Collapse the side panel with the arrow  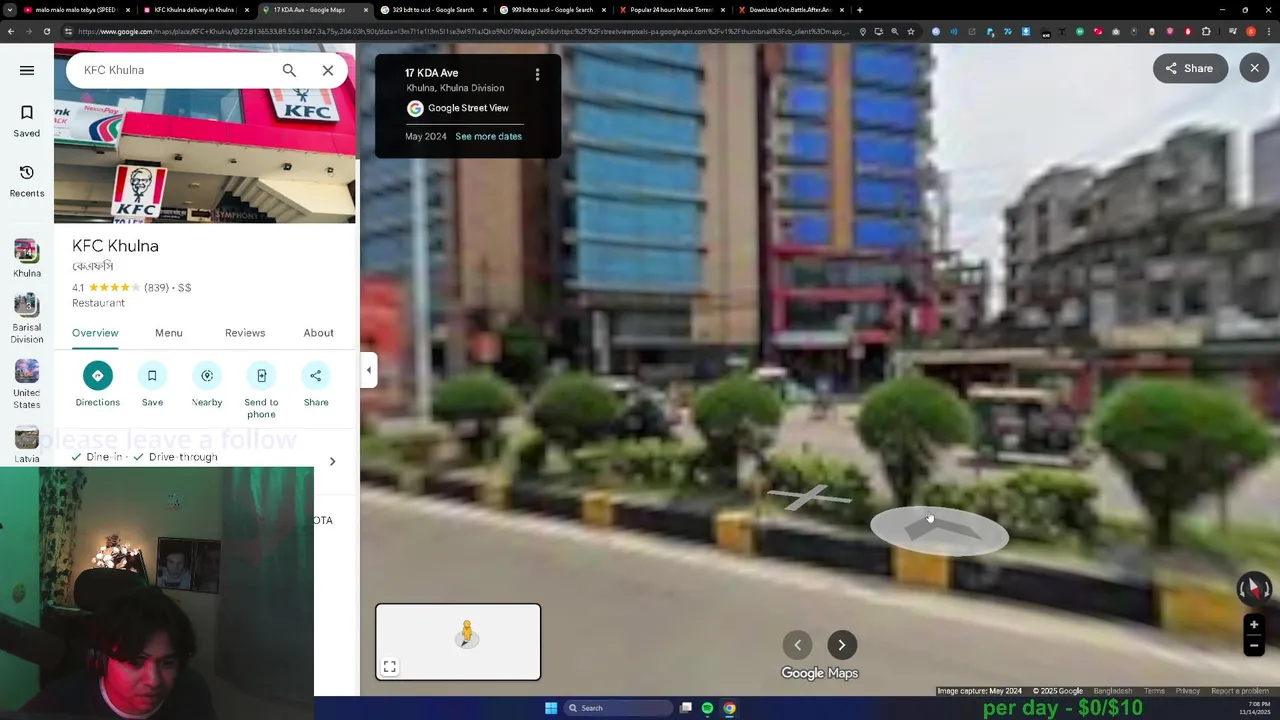(x=368, y=370)
